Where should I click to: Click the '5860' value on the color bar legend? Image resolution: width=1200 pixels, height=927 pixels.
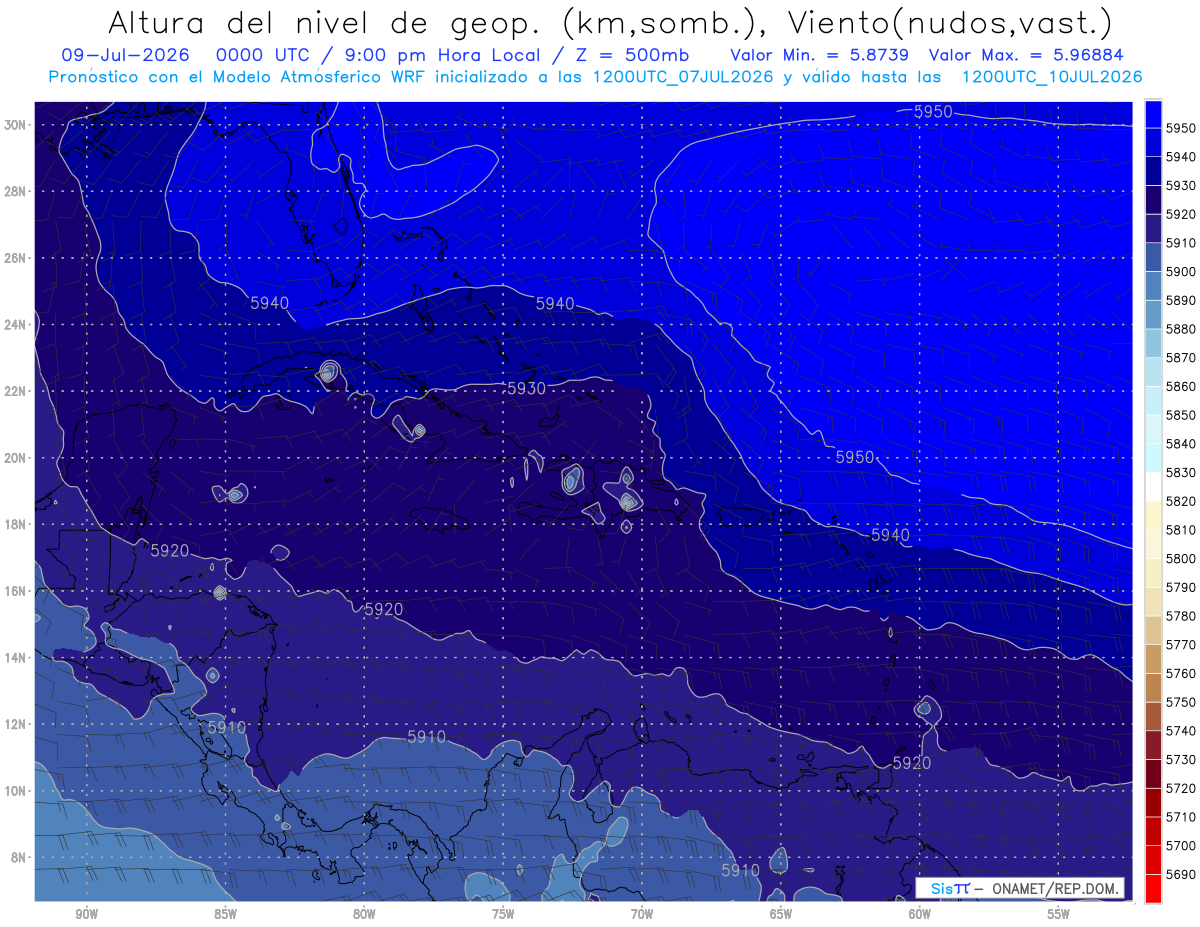[1180, 386]
